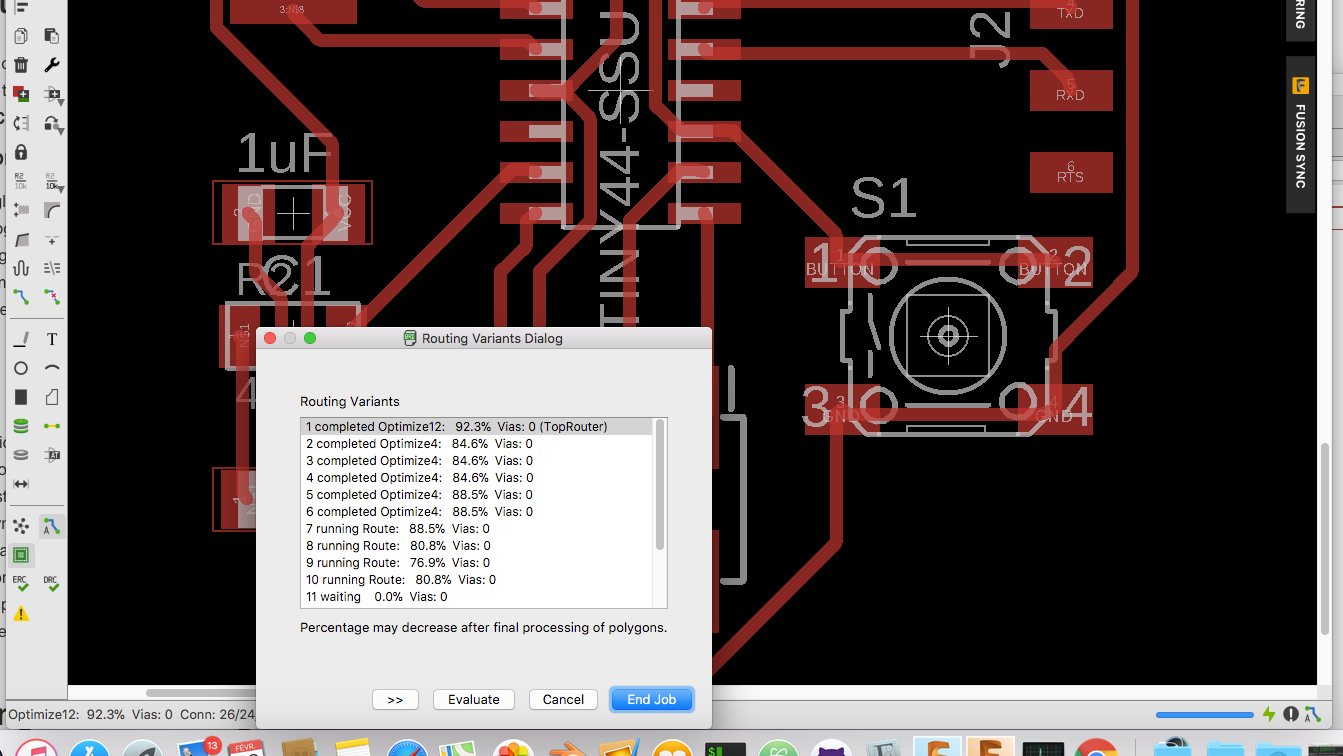Open Notes from the dock
The height and width of the screenshot is (756, 1343).
352,749
